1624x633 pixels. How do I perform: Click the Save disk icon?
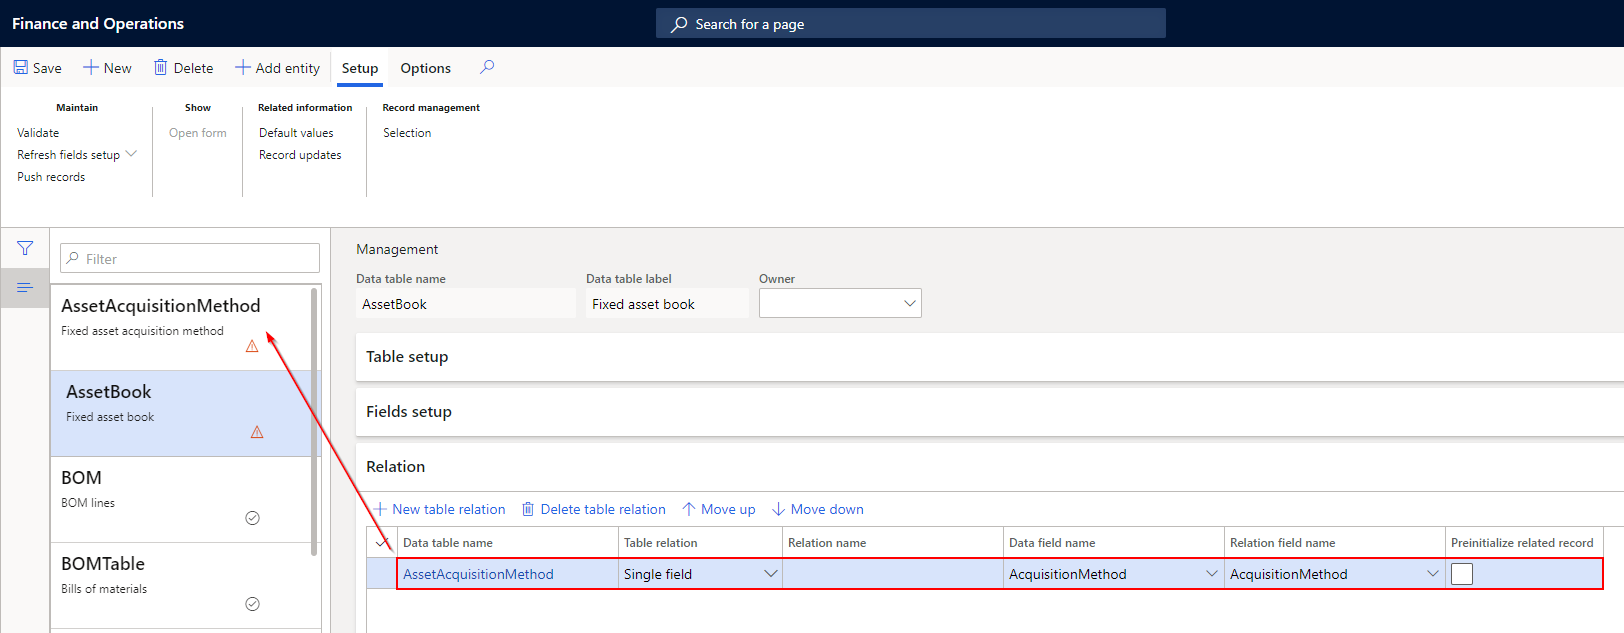(20, 67)
